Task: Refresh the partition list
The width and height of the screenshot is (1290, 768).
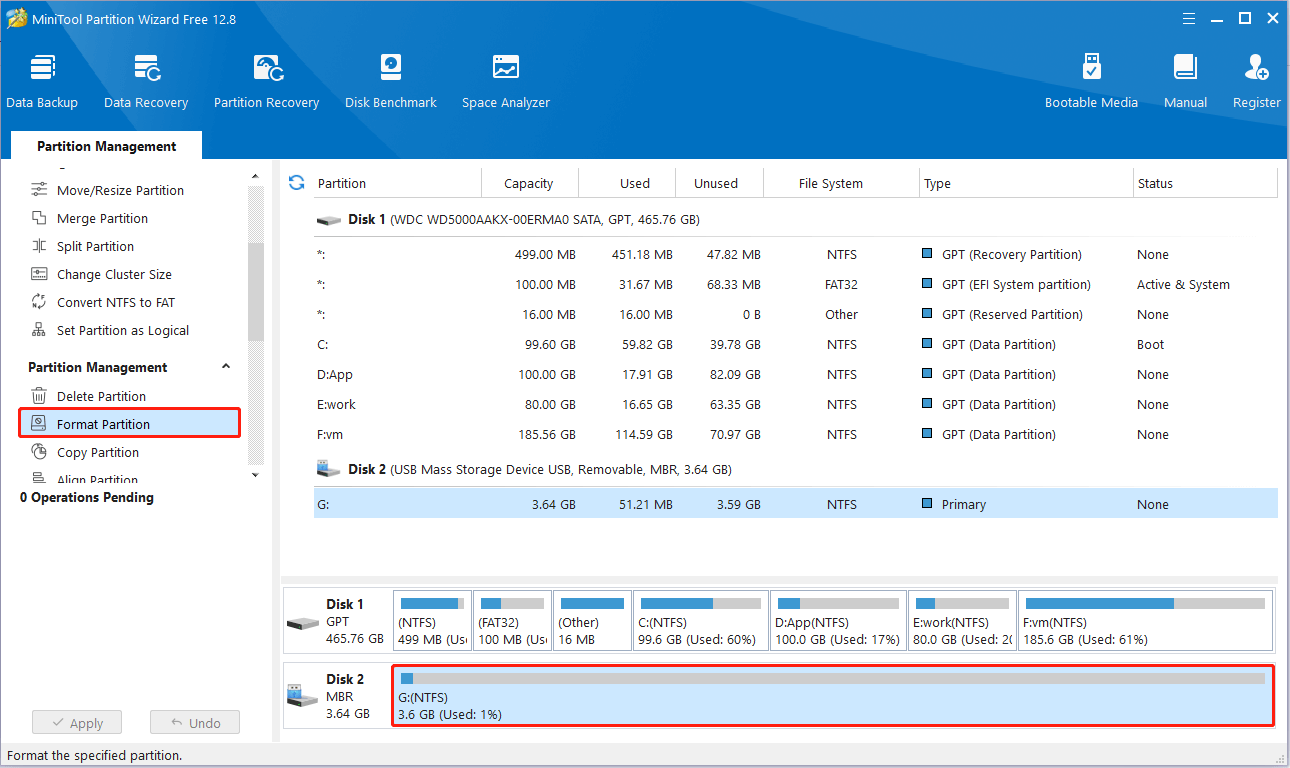Action: pyautogui.click(x=296, y=182)
